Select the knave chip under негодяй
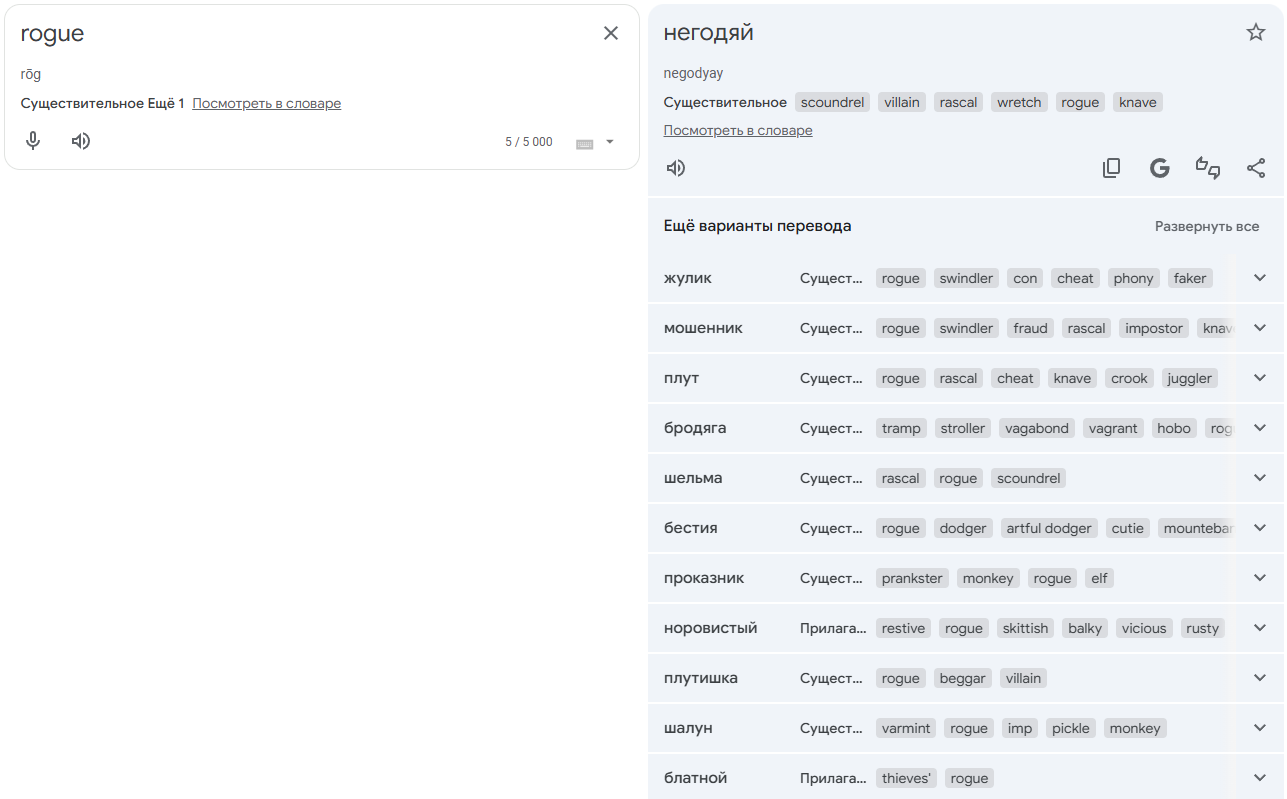The image size is (1287, 799). coord(1138,102)
